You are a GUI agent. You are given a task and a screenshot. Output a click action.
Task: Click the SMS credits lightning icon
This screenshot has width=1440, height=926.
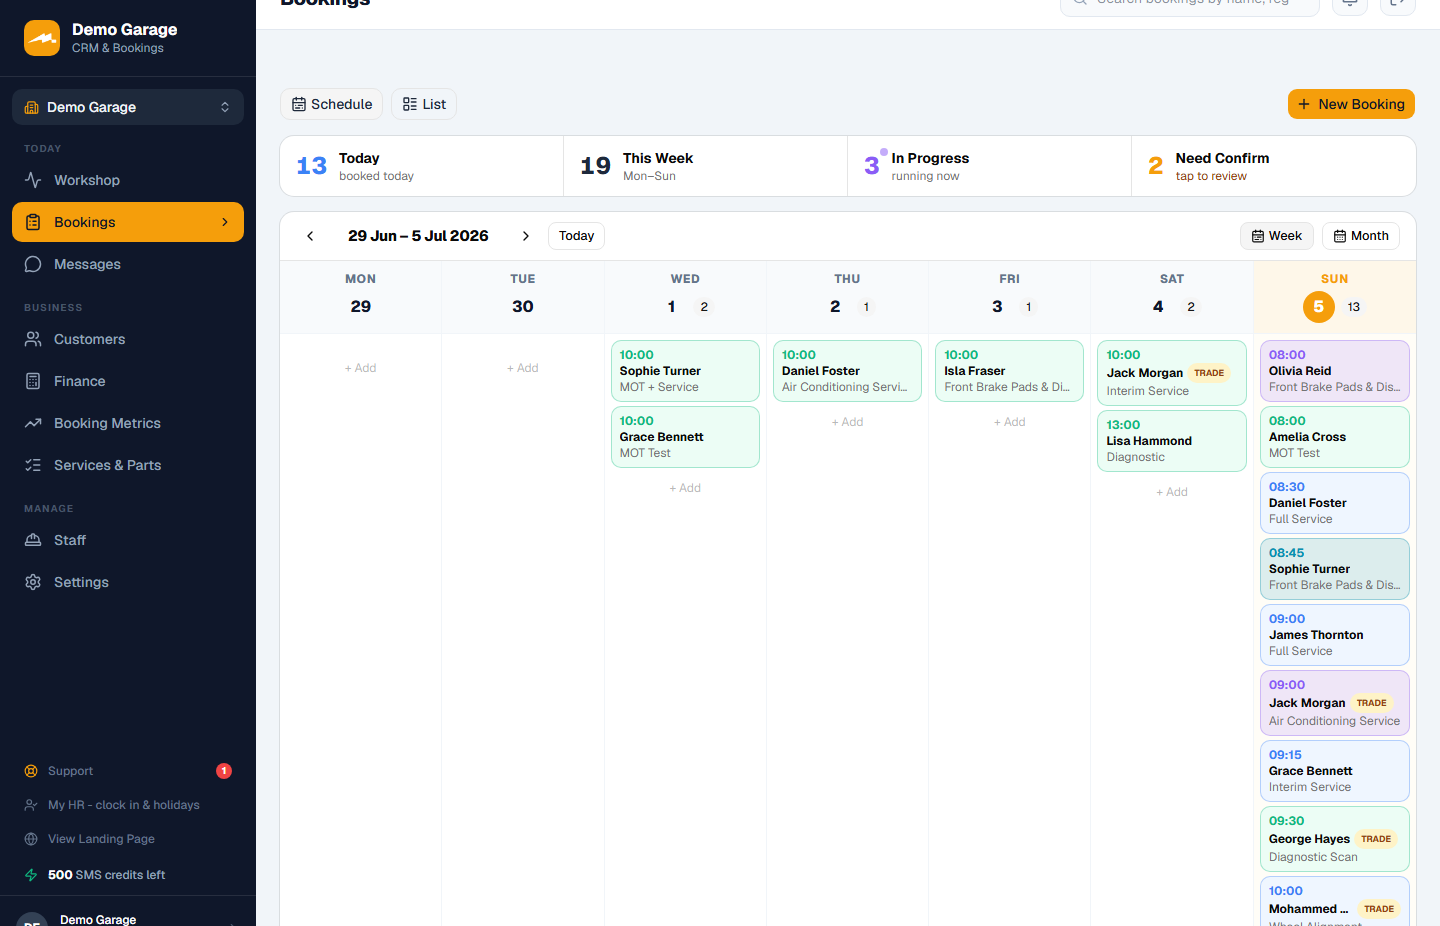[31, 875]
